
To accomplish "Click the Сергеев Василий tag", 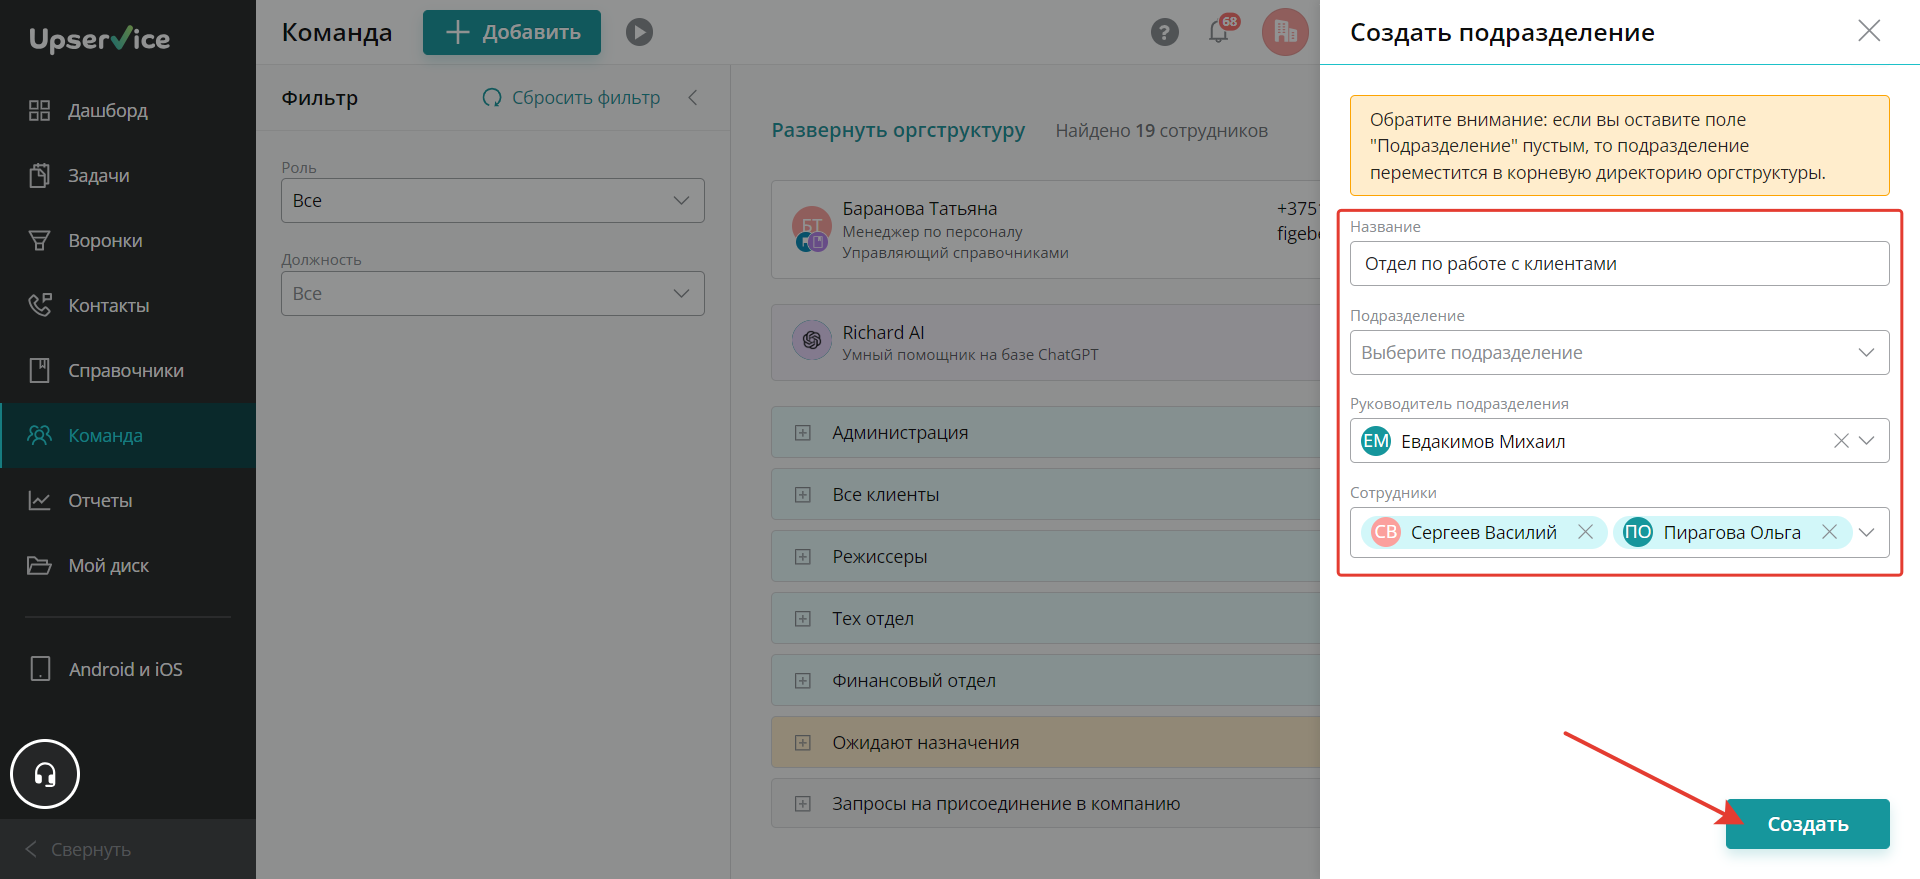I will pyautogui.click(x=1484, y=532).
